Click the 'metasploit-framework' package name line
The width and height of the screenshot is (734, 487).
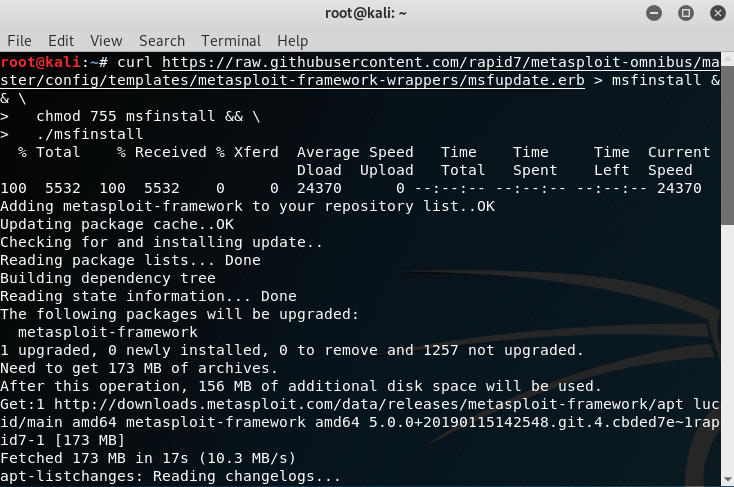[x=108, y=332]
